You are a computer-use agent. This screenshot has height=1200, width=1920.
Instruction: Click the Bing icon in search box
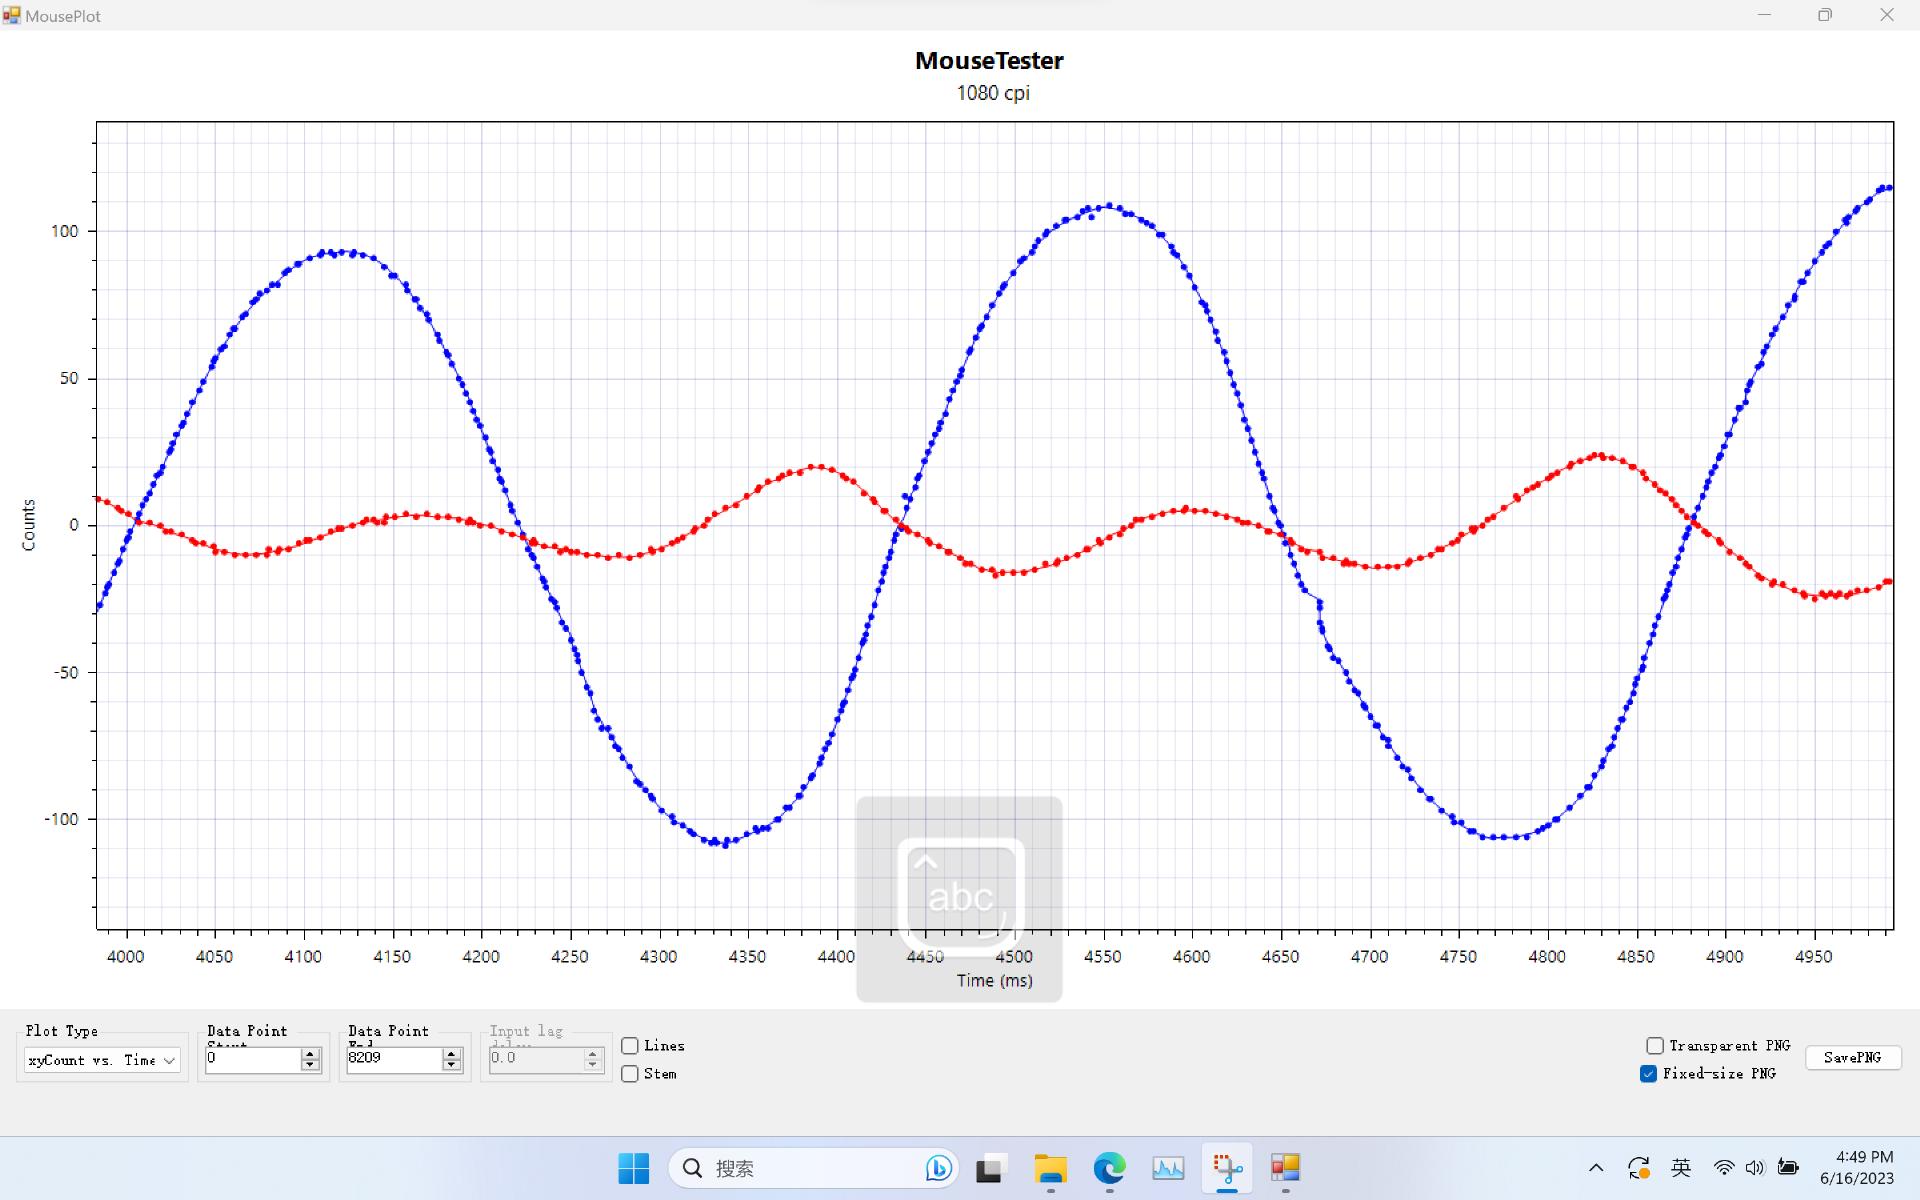coord(938,1168)
